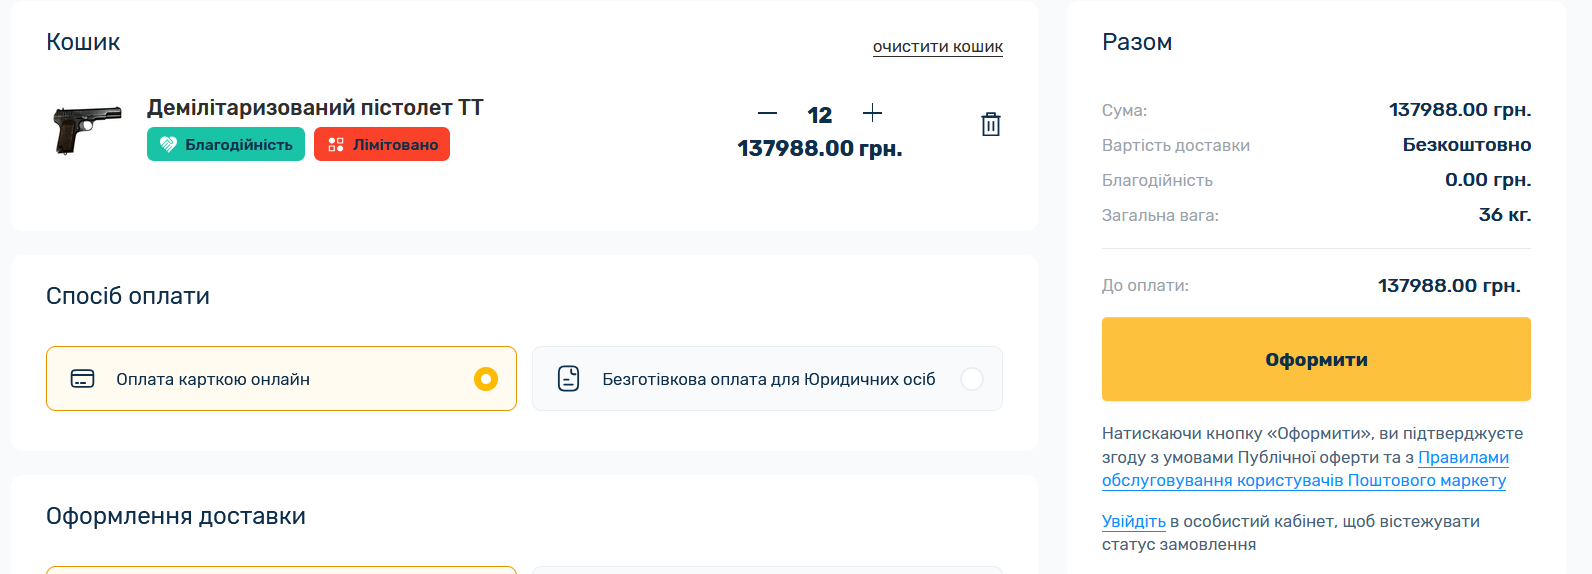Screen dimensions: 1592x574
Task: Click the credit card payment icon
Action: [83, 379]
